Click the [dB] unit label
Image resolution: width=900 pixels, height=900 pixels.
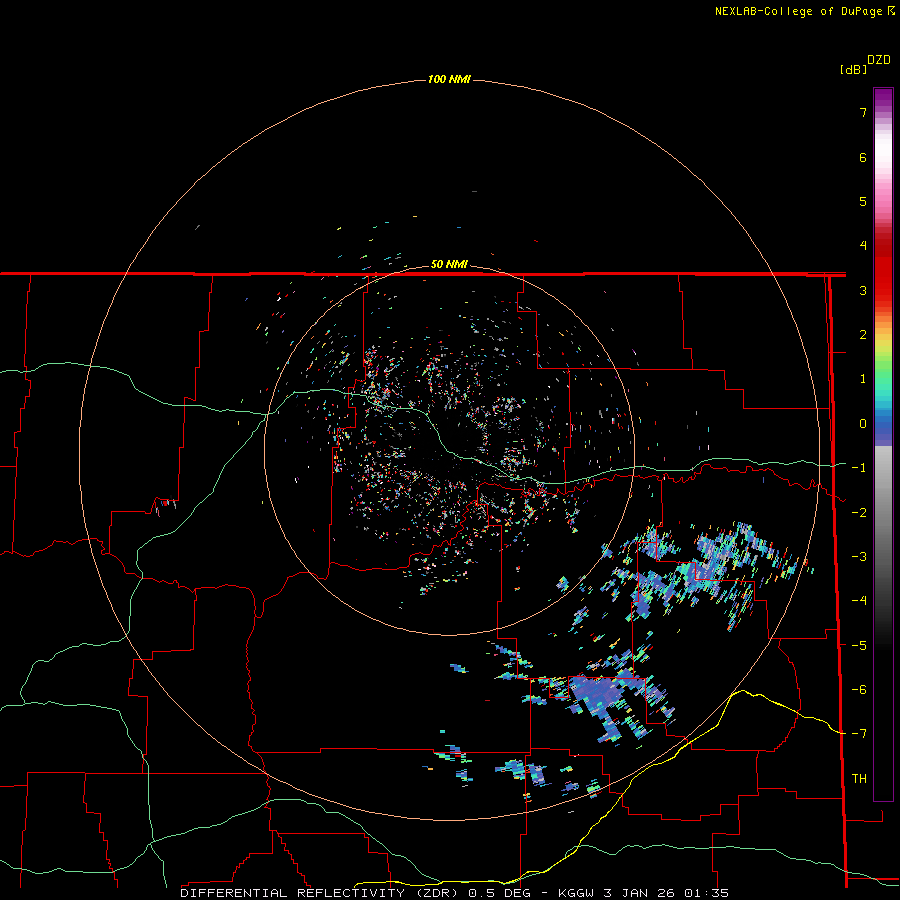click(854, 69)
